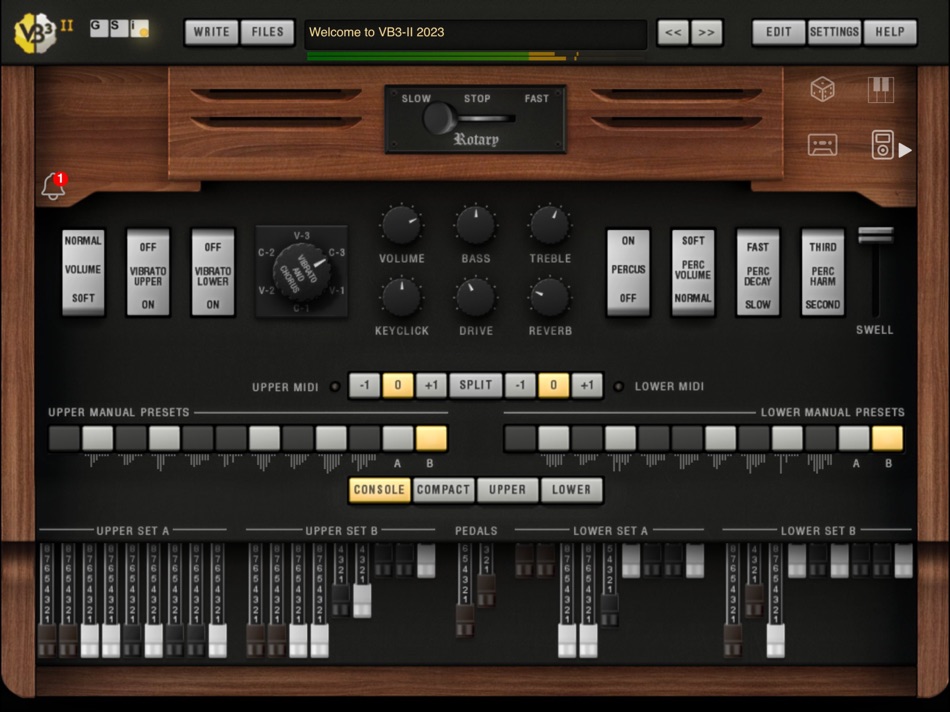Switch to the COMPACT view tab
This screenshot has width=950, height=712.
click(x=442, y=490)
